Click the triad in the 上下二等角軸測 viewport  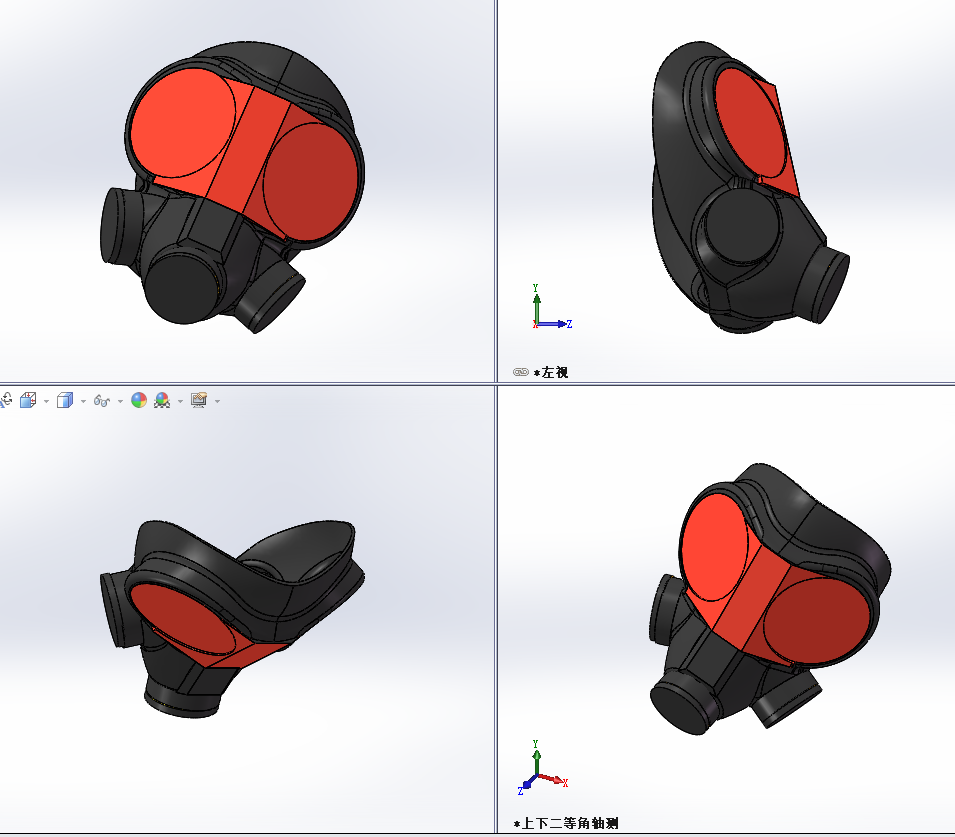543,768
